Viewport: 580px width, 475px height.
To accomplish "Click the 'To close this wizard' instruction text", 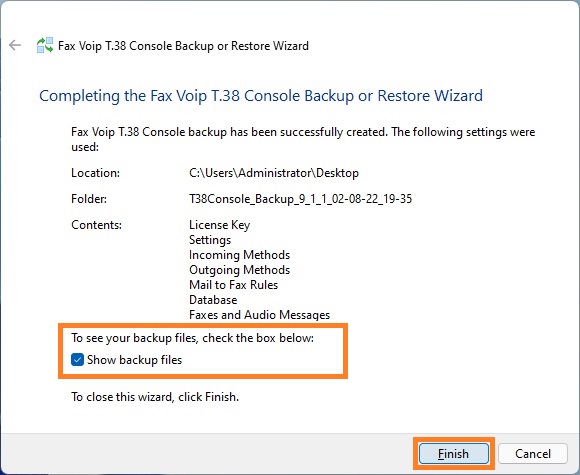I will coord(155,397).
